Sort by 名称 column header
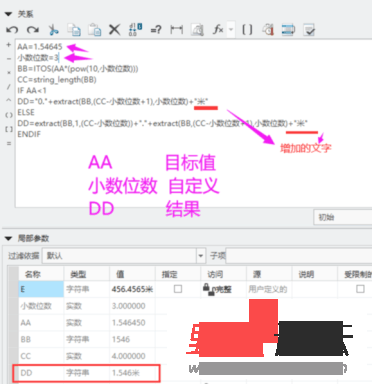This screenshot has width=372, height=384. point(41,274)
